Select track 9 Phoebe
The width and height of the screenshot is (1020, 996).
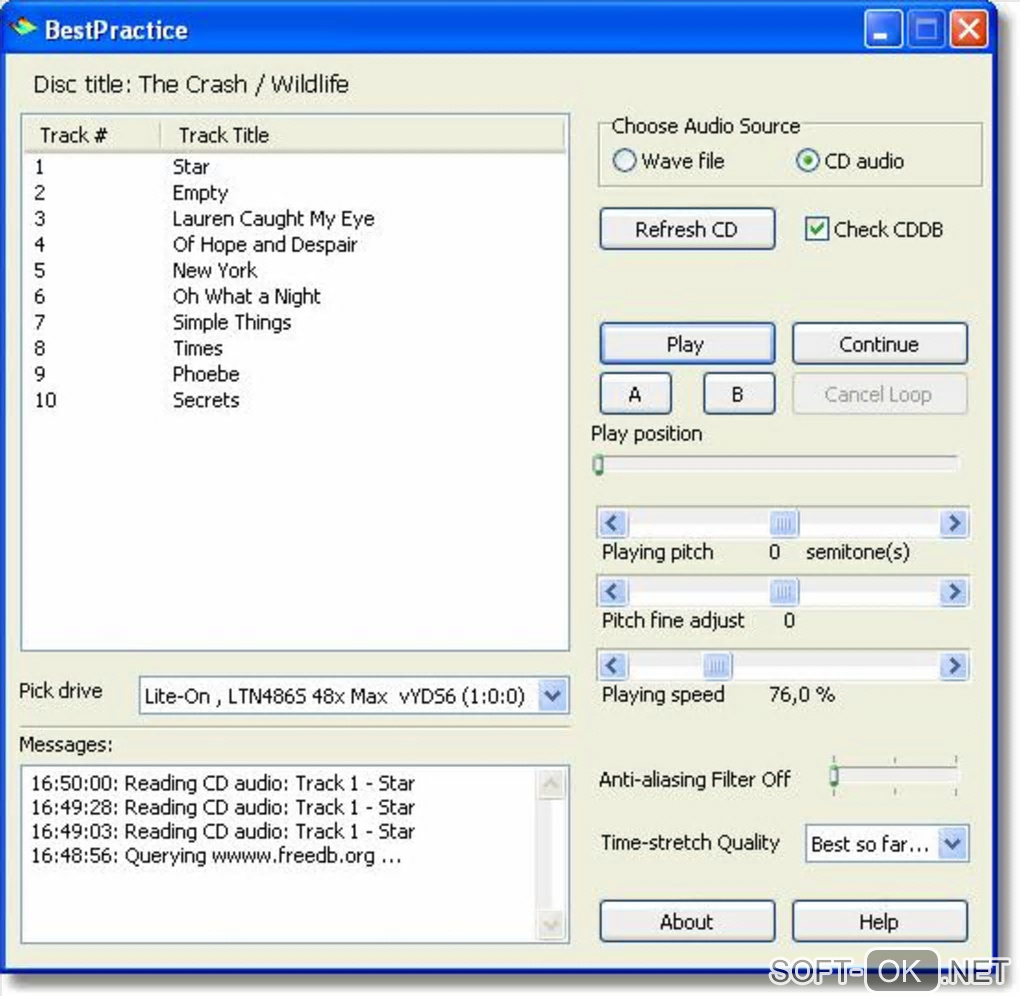pos(294,374)
